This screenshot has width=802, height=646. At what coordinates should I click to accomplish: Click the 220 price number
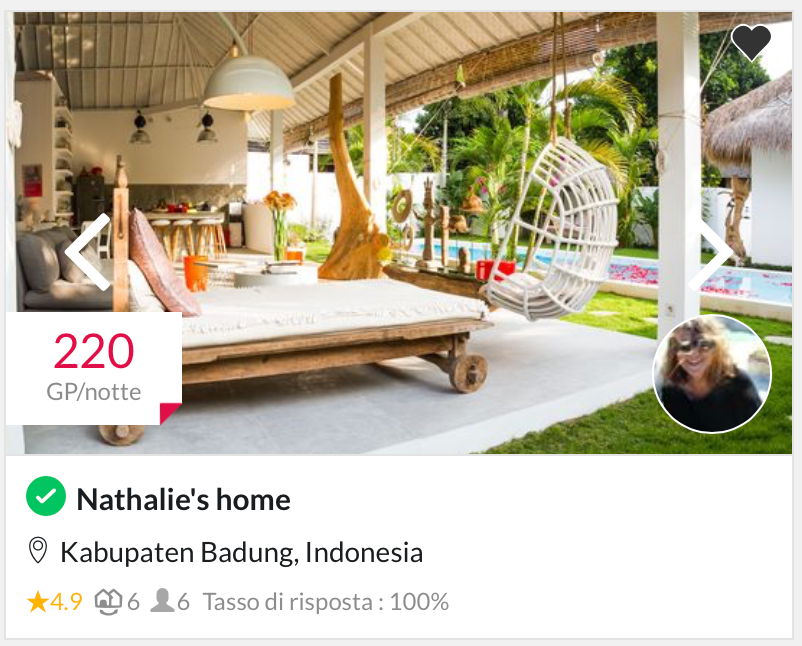(94, 351)
